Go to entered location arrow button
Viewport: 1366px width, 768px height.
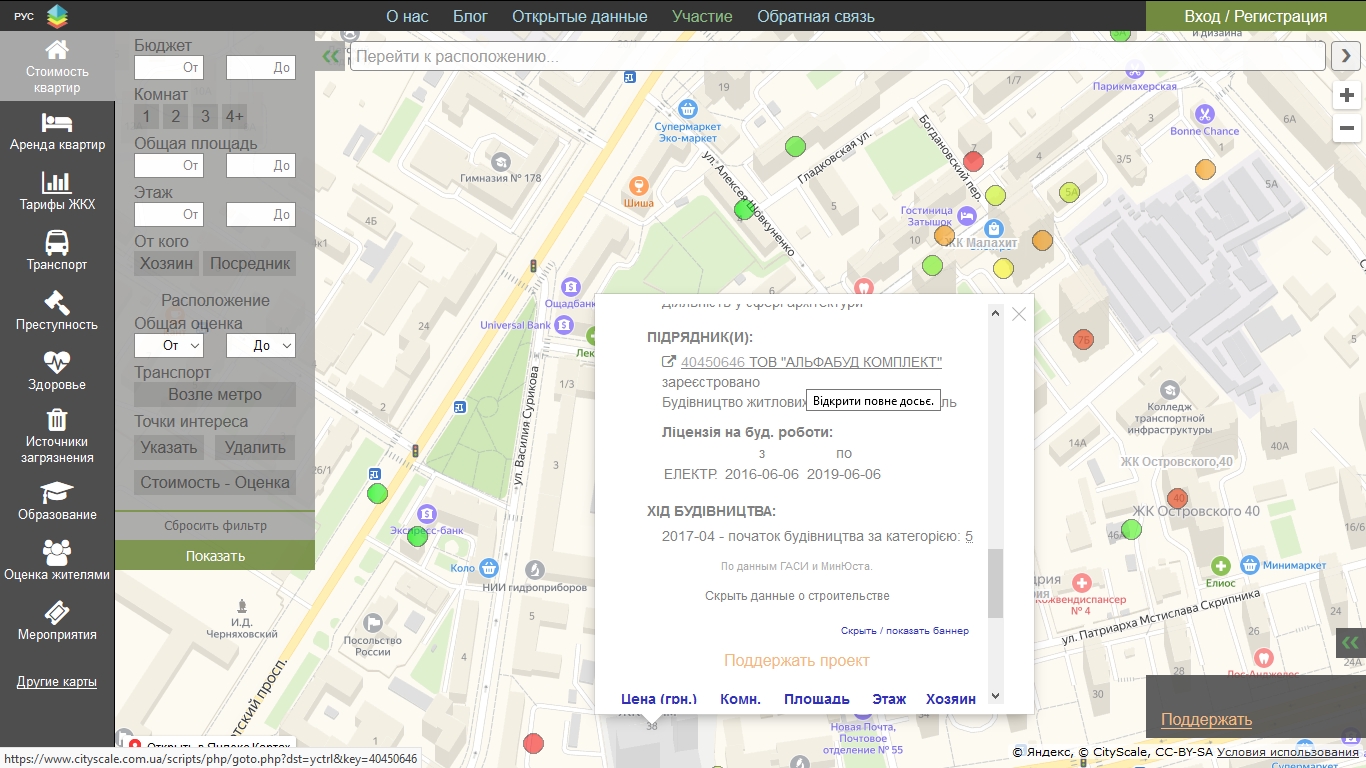(1344, 57)
